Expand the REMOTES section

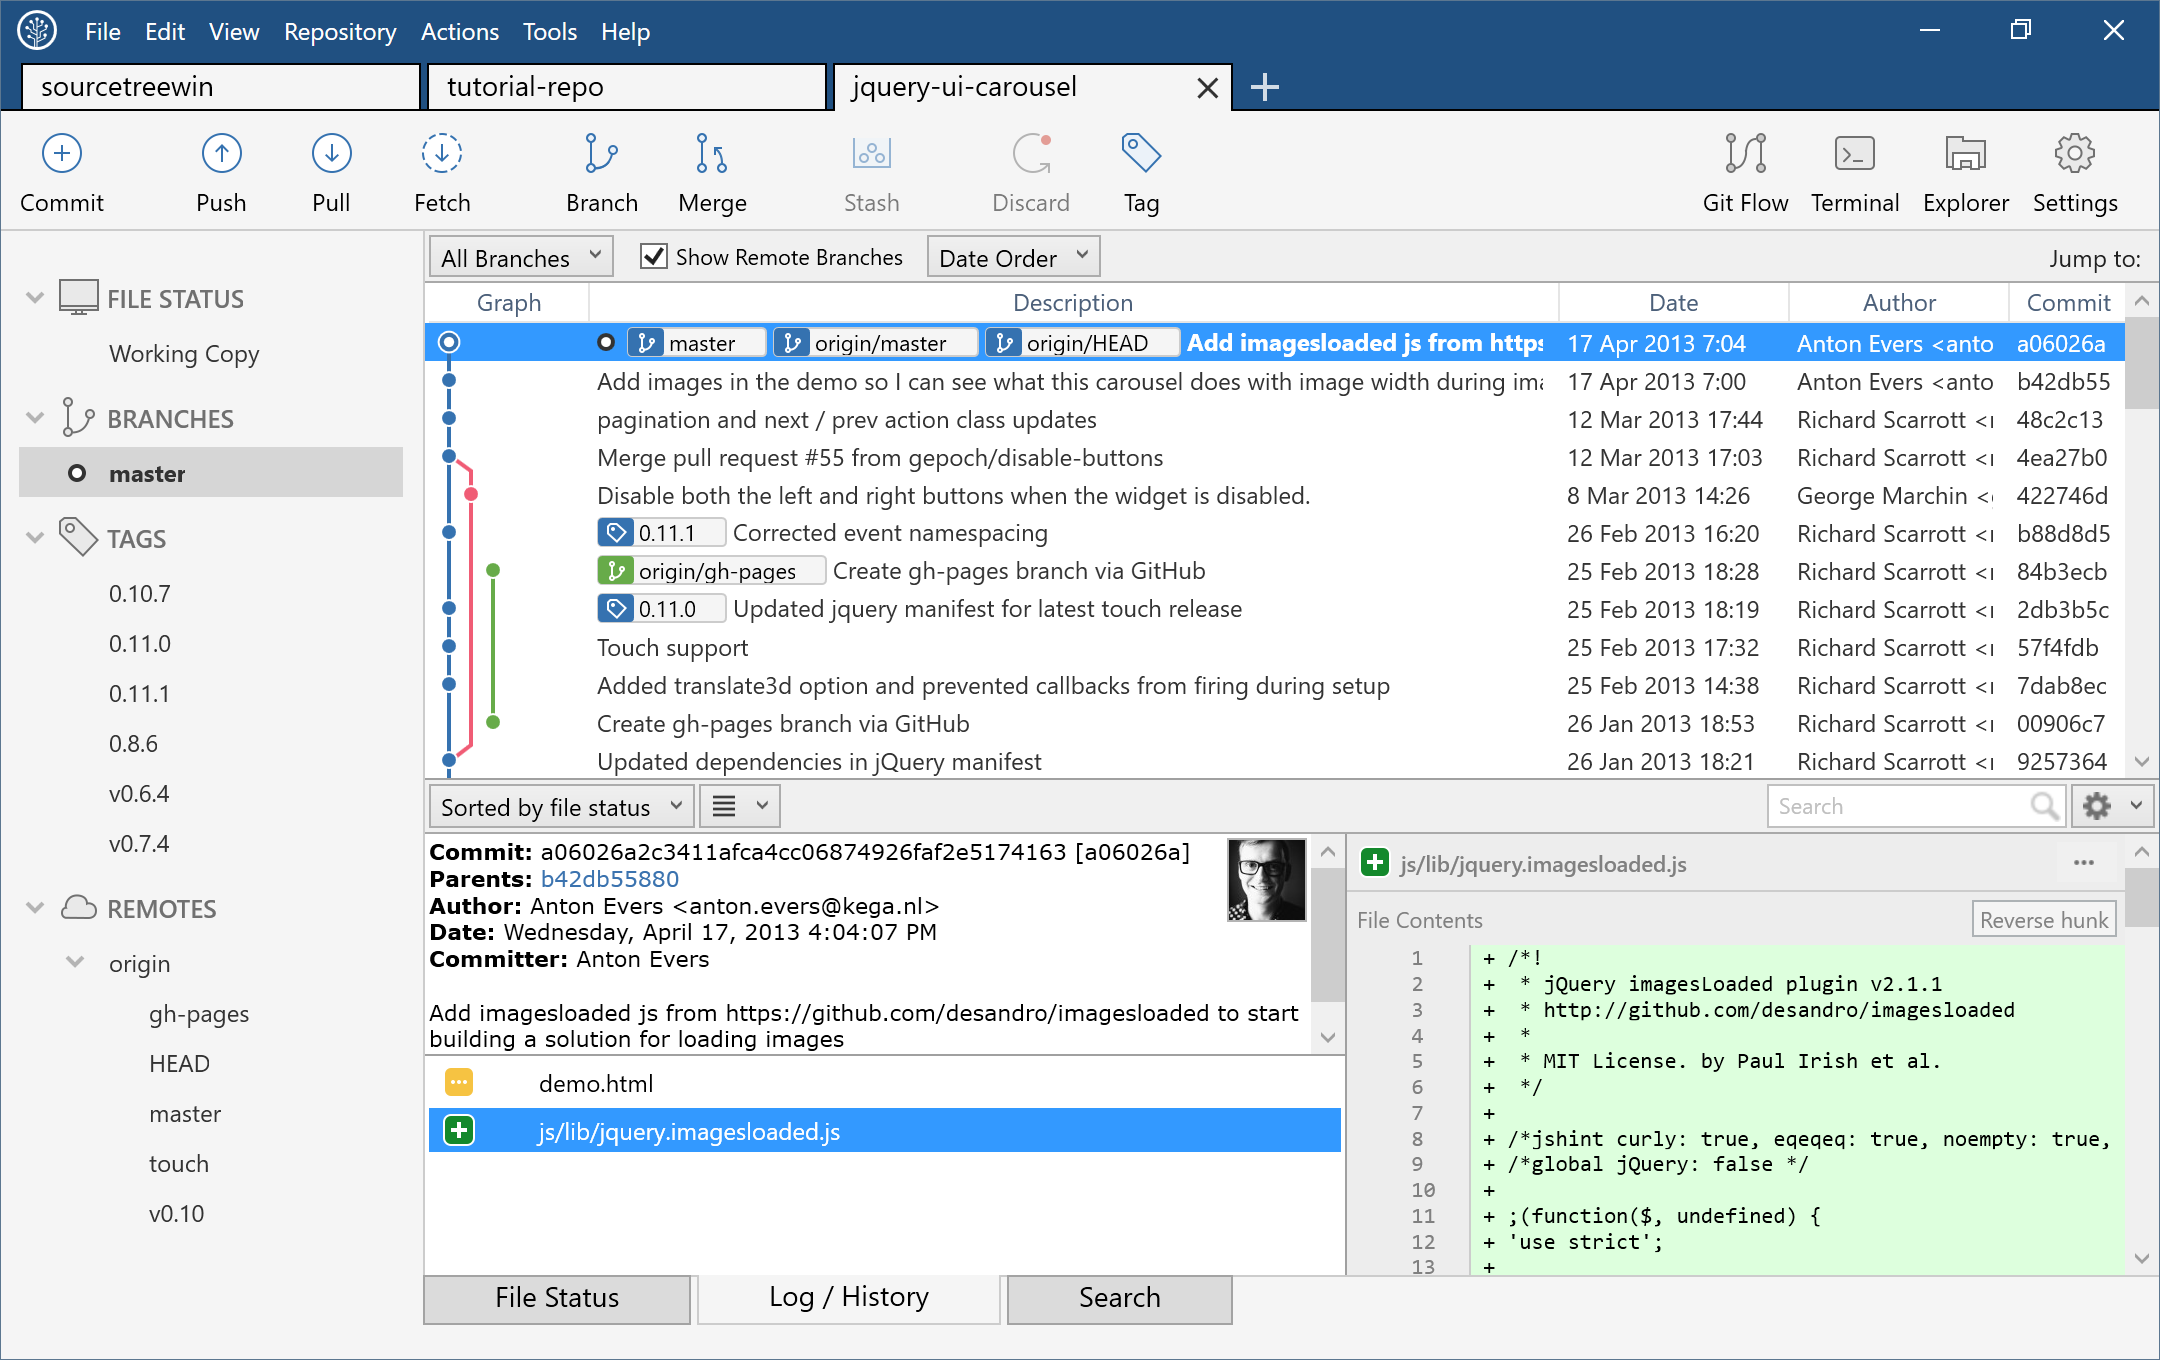click(36, 909)
